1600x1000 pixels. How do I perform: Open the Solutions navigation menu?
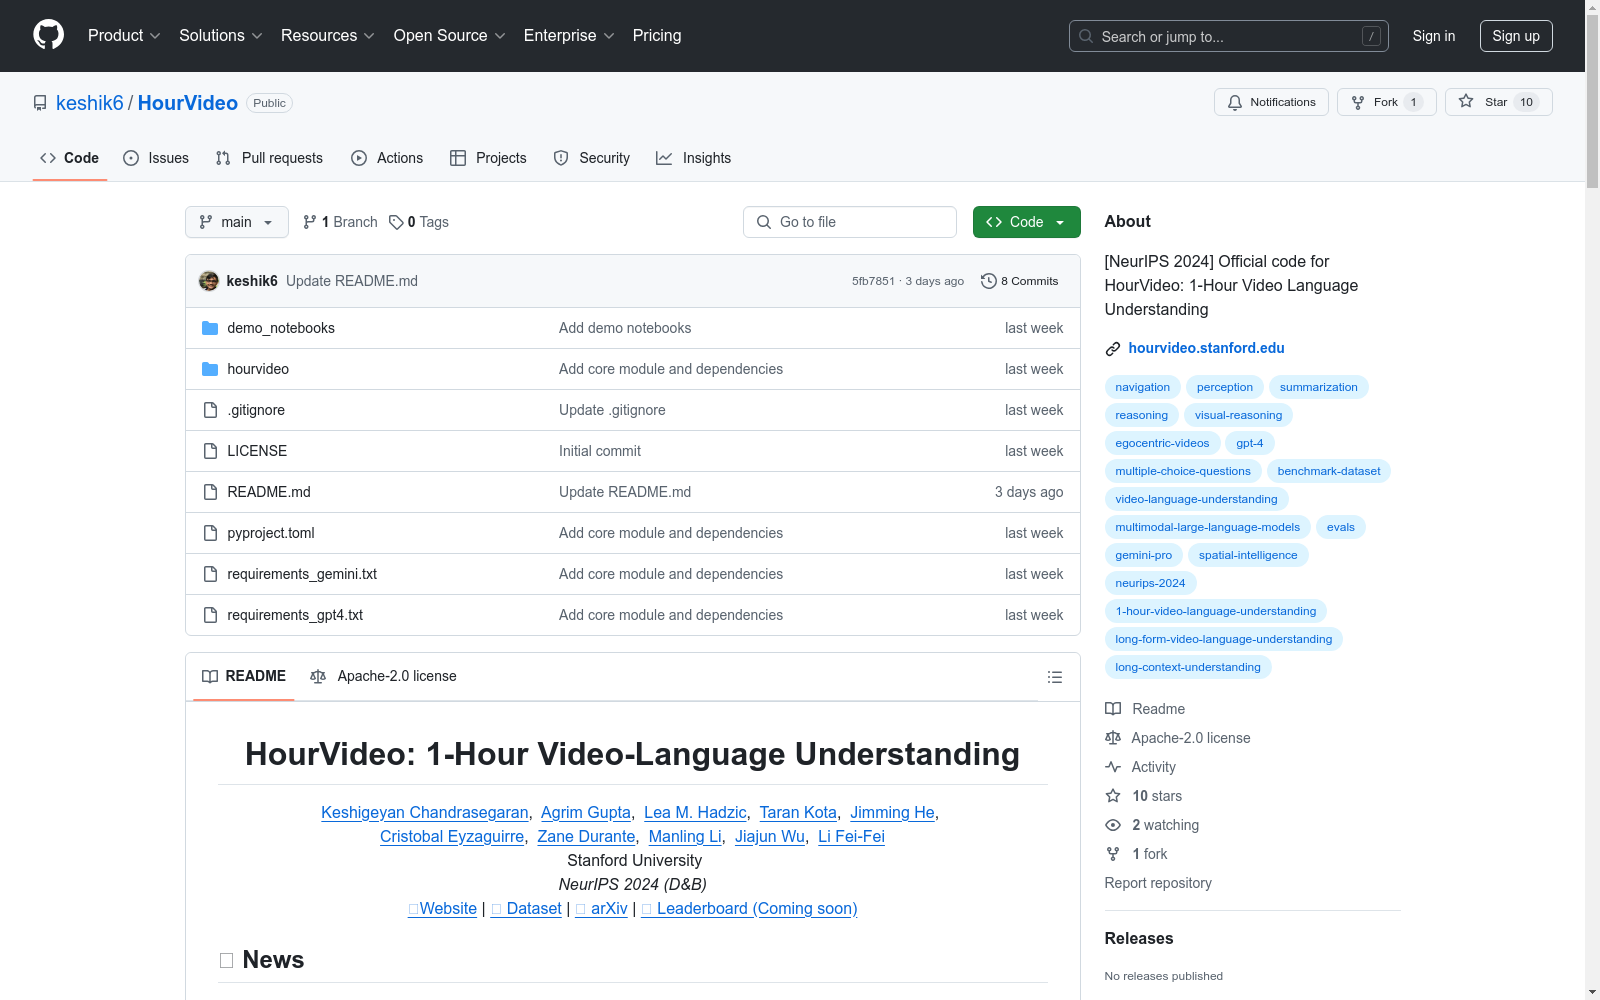tap(220, 36)
